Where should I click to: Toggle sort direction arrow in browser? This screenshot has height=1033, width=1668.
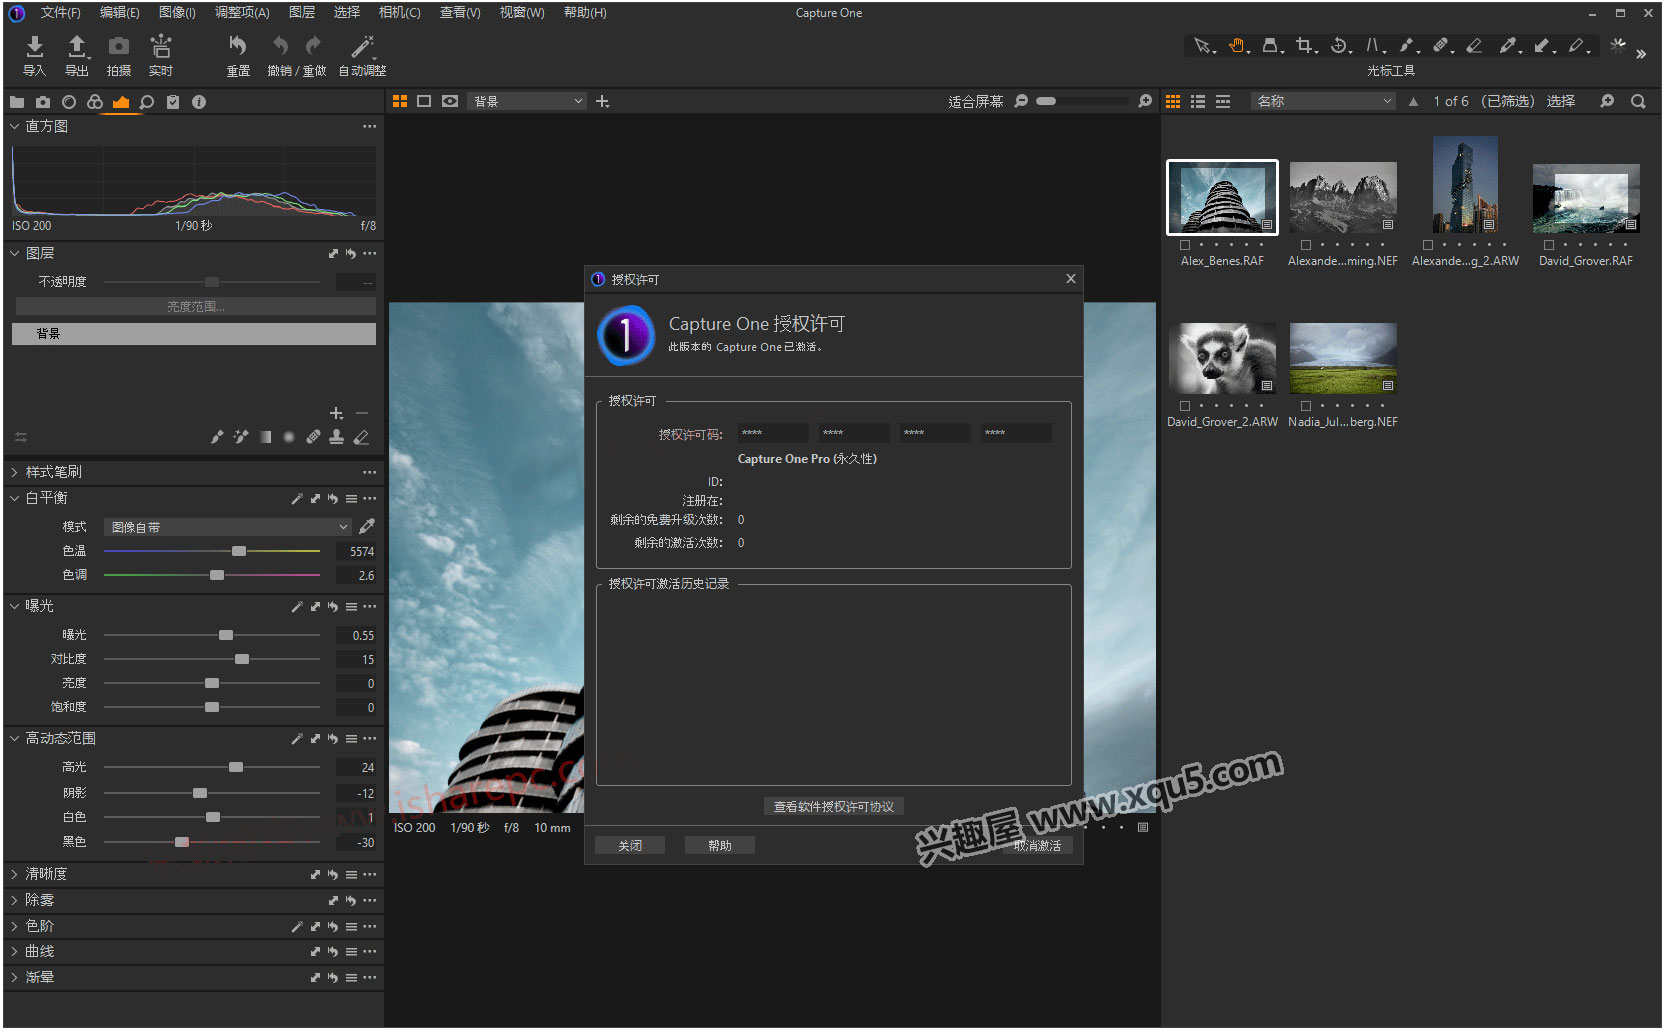point(1413,101)
